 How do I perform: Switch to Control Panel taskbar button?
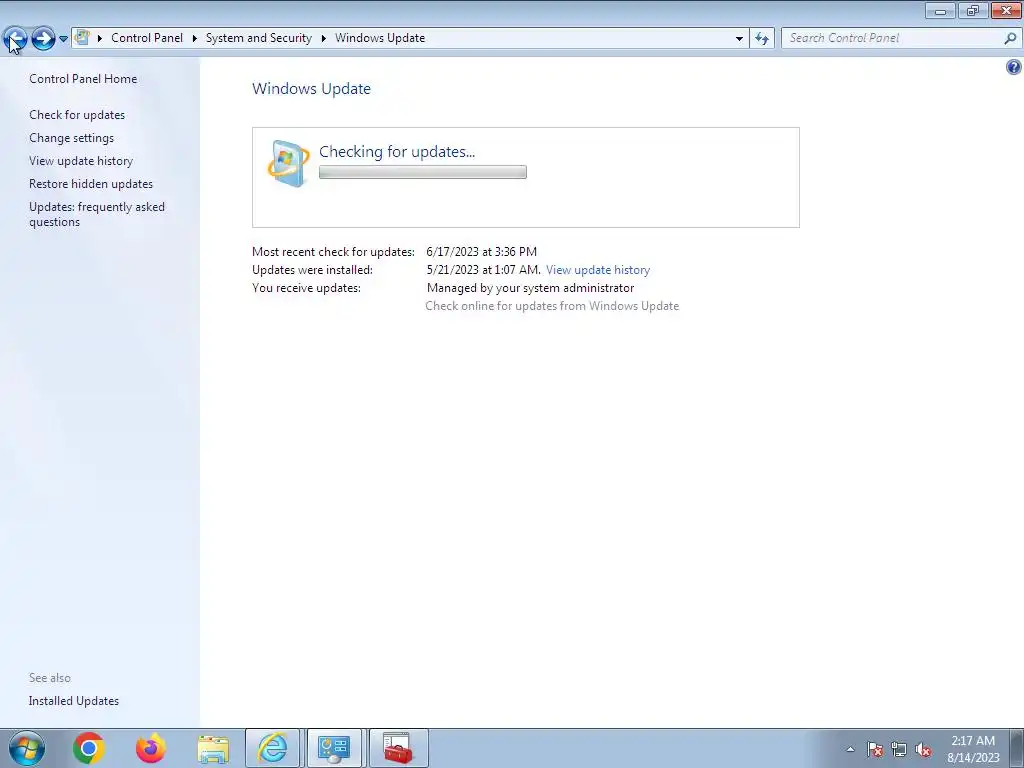click(x=334, y=748)
